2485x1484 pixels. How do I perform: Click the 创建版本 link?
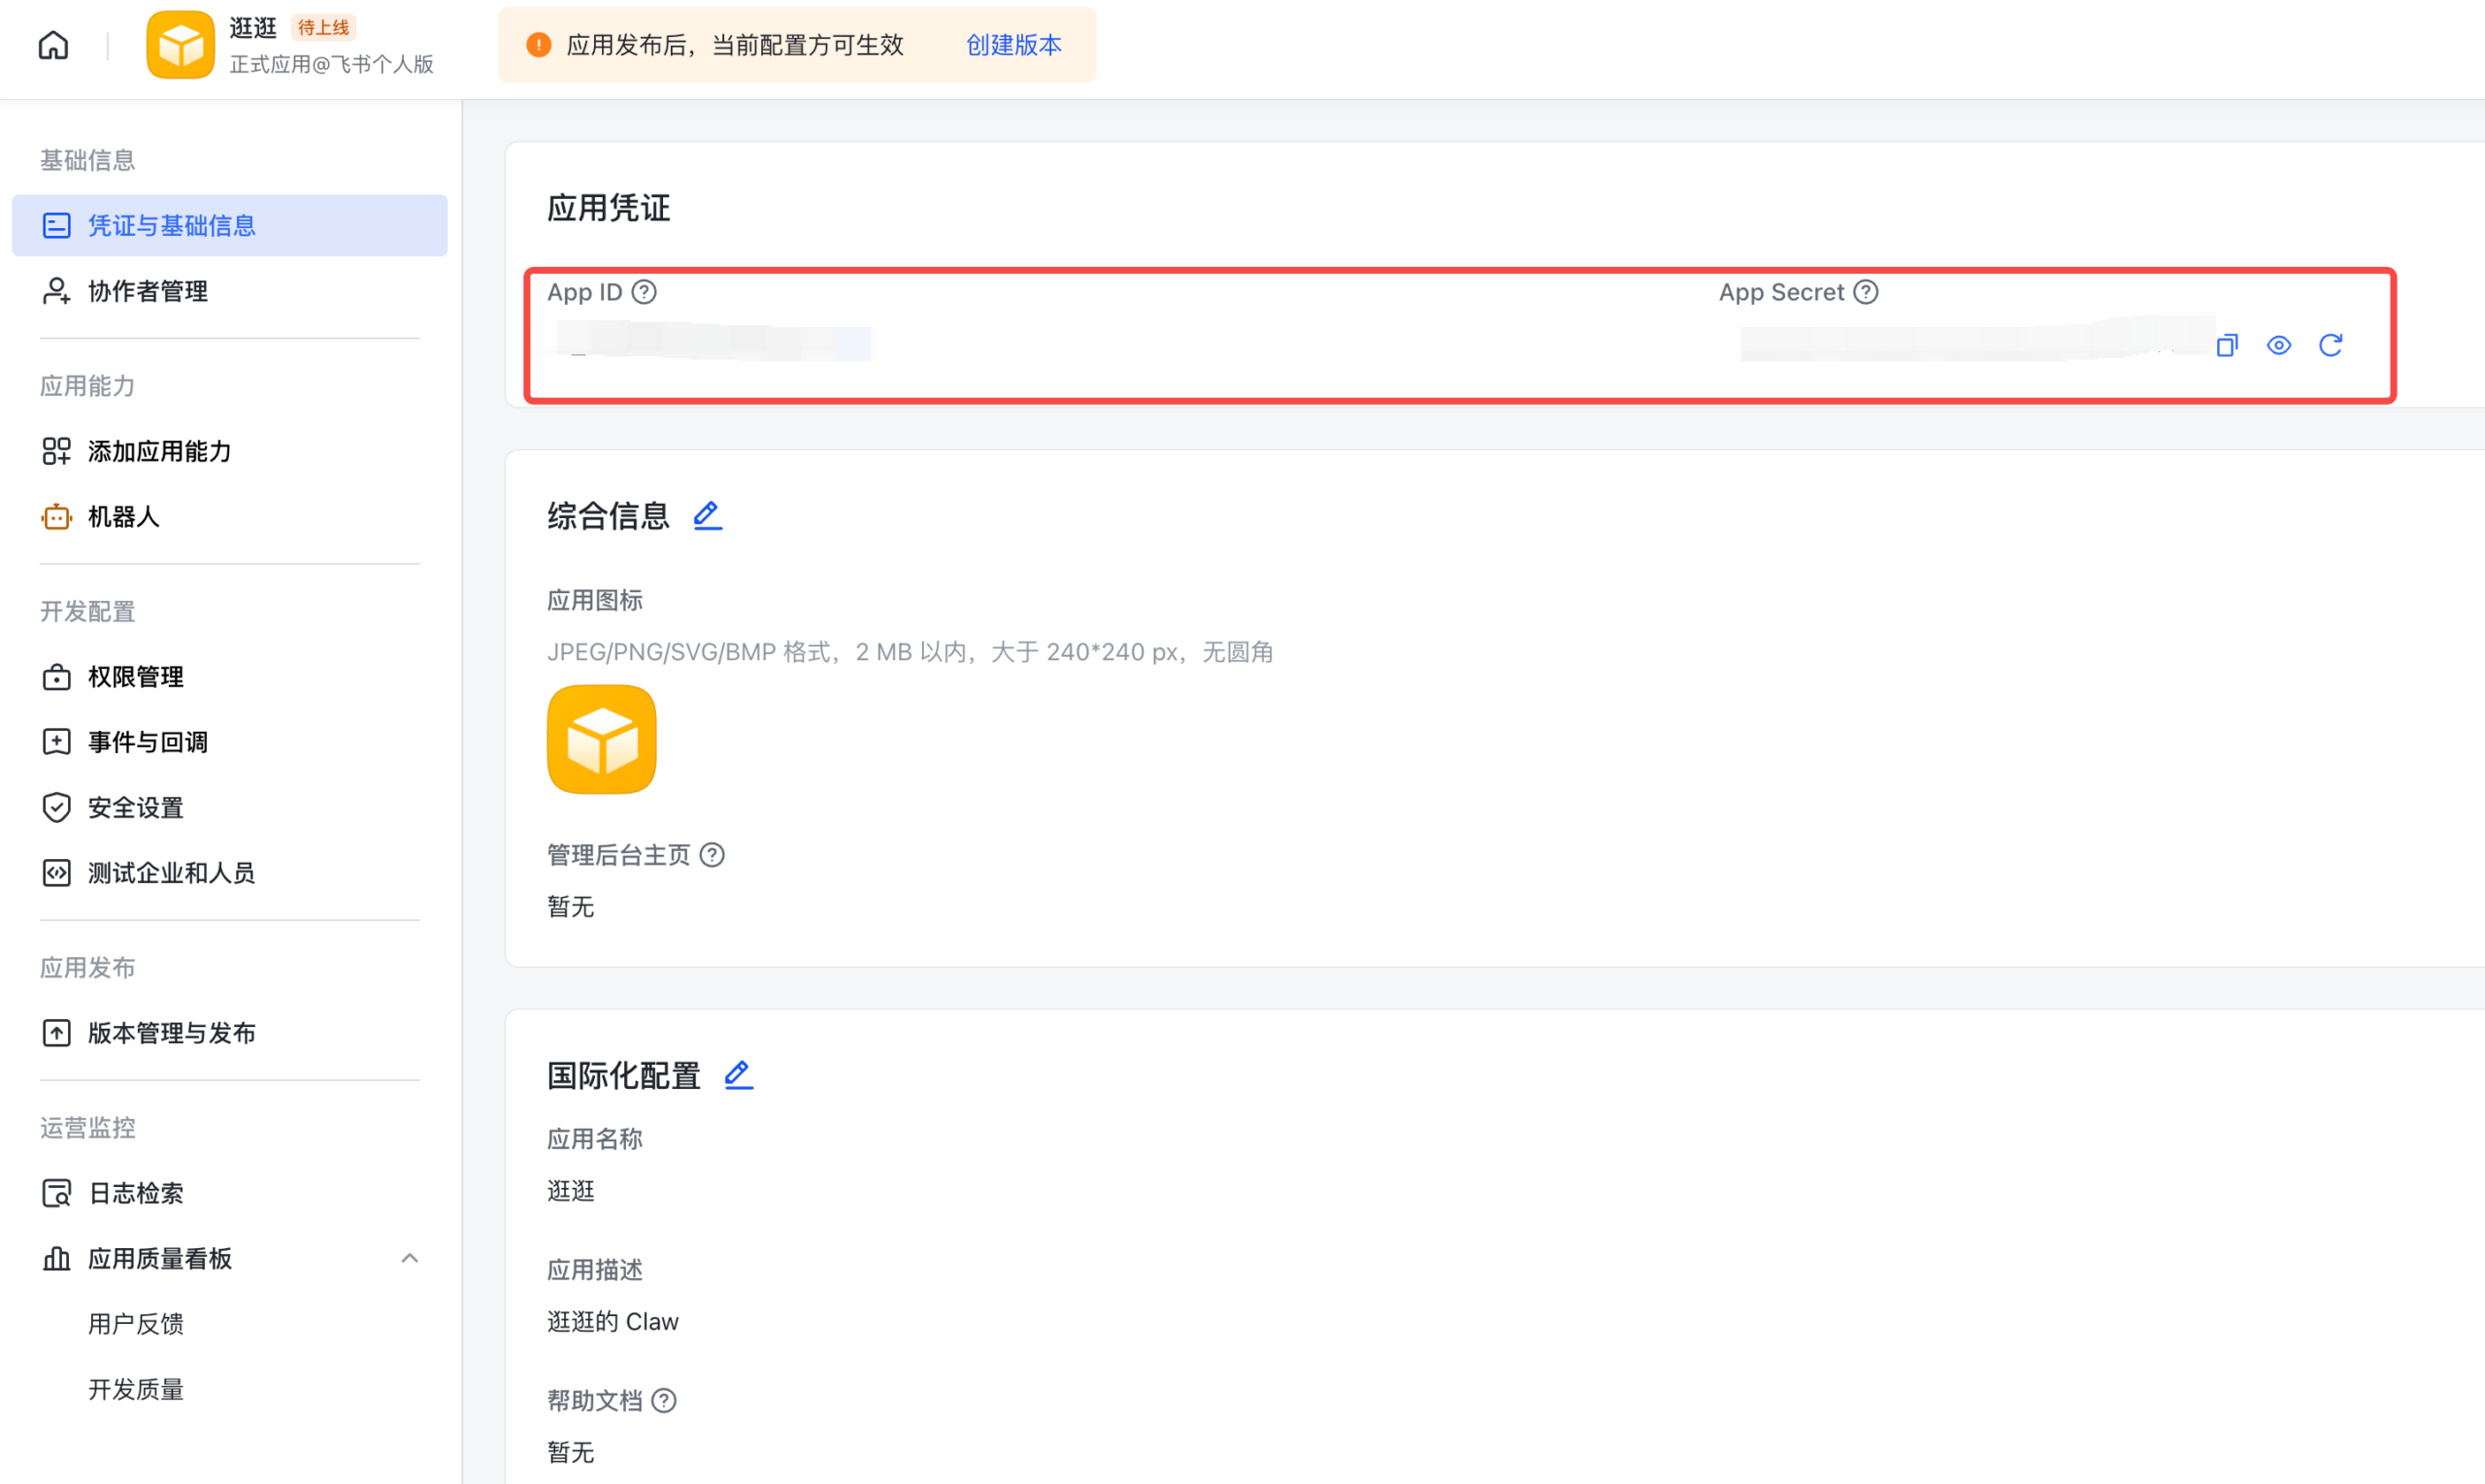[x=1013, y=45]
